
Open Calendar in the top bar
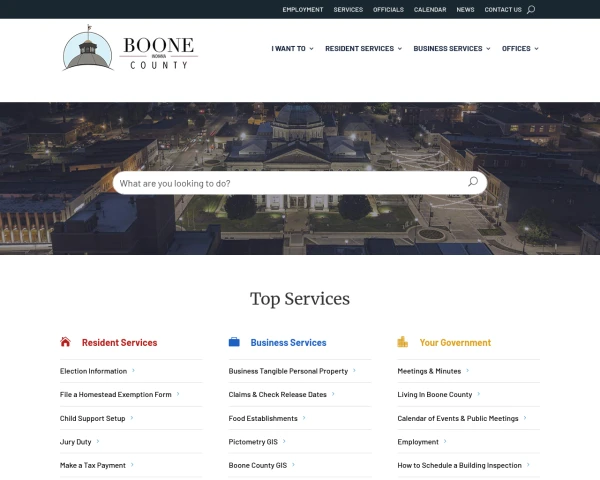pyautogui.click(x=430, y=10)
